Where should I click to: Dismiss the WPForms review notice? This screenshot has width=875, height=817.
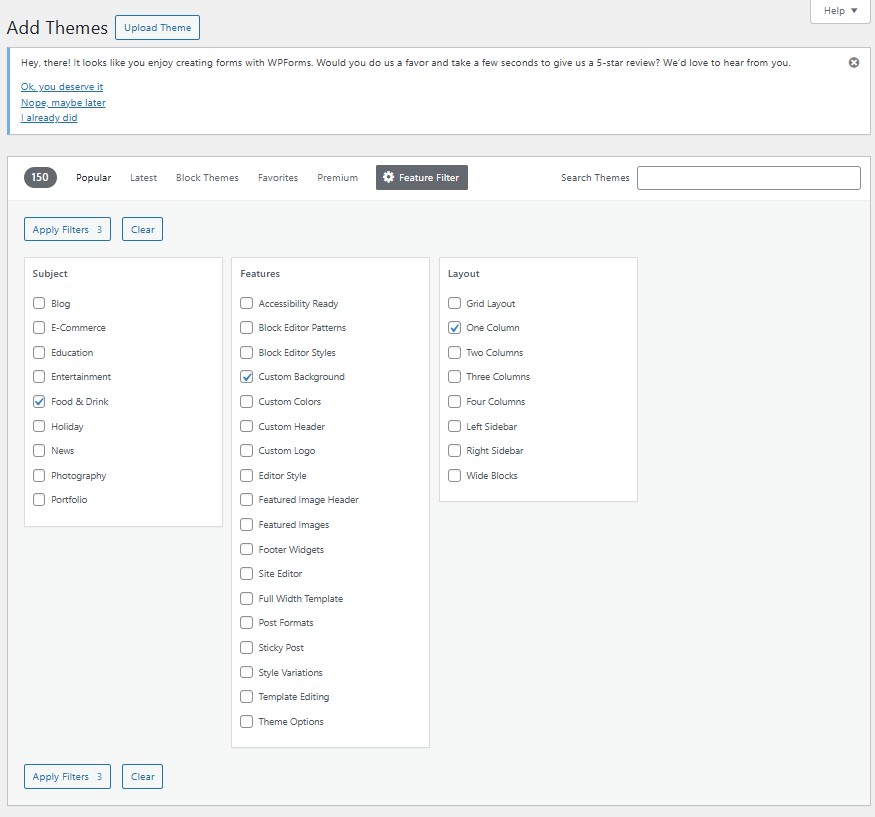(x=853, y=62)
